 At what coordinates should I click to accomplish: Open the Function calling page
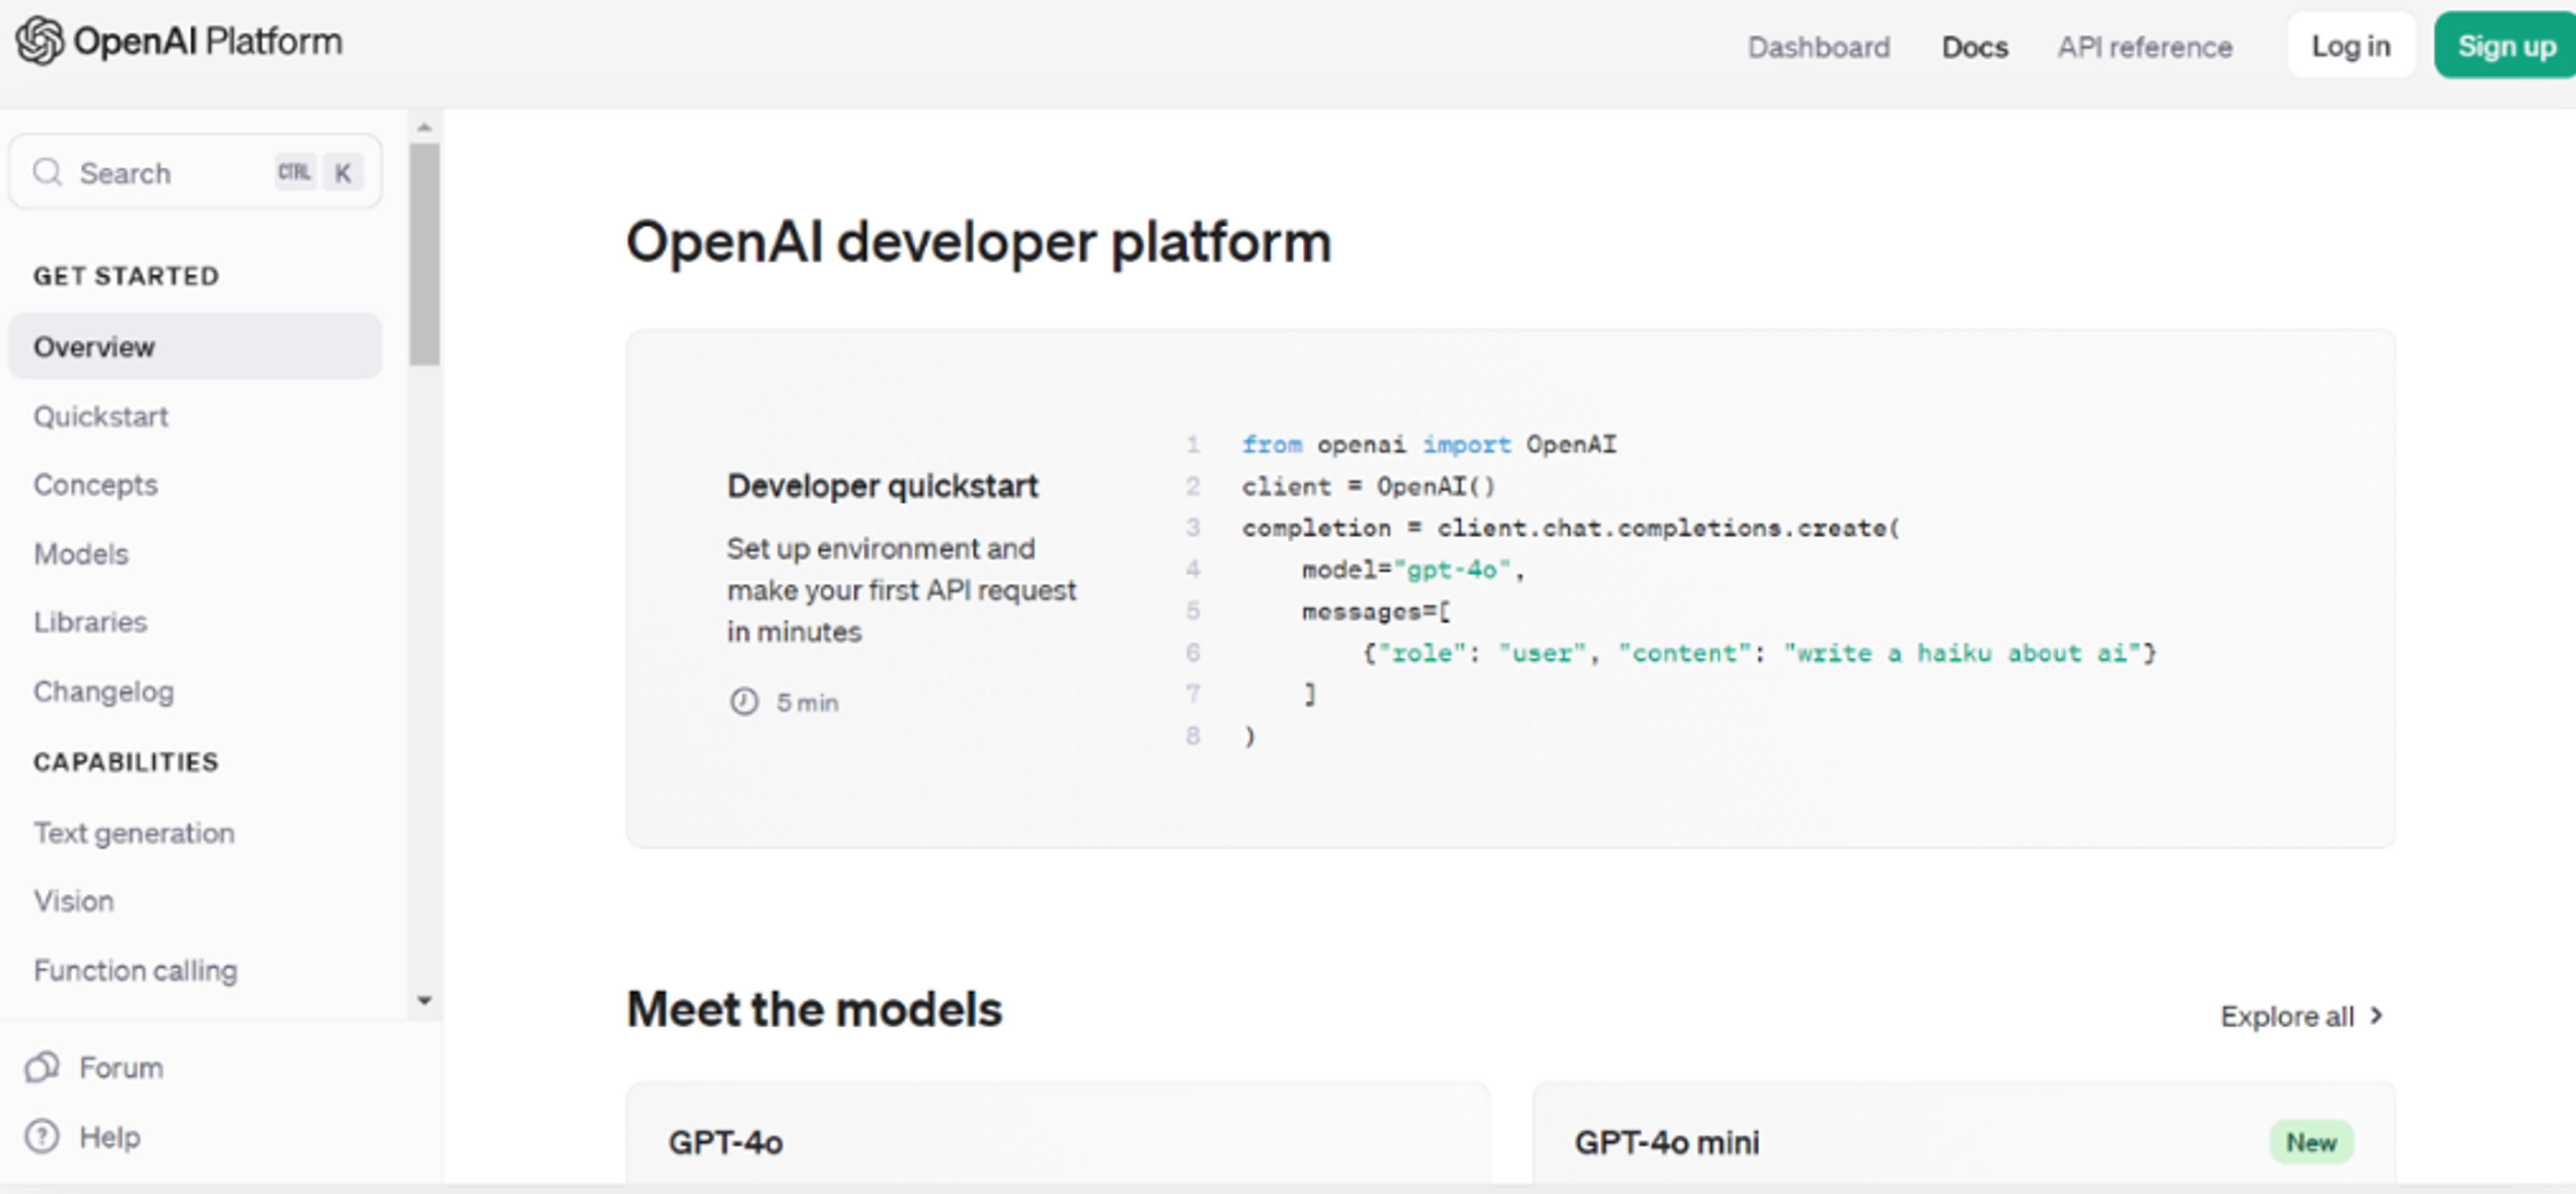point(136,970)
